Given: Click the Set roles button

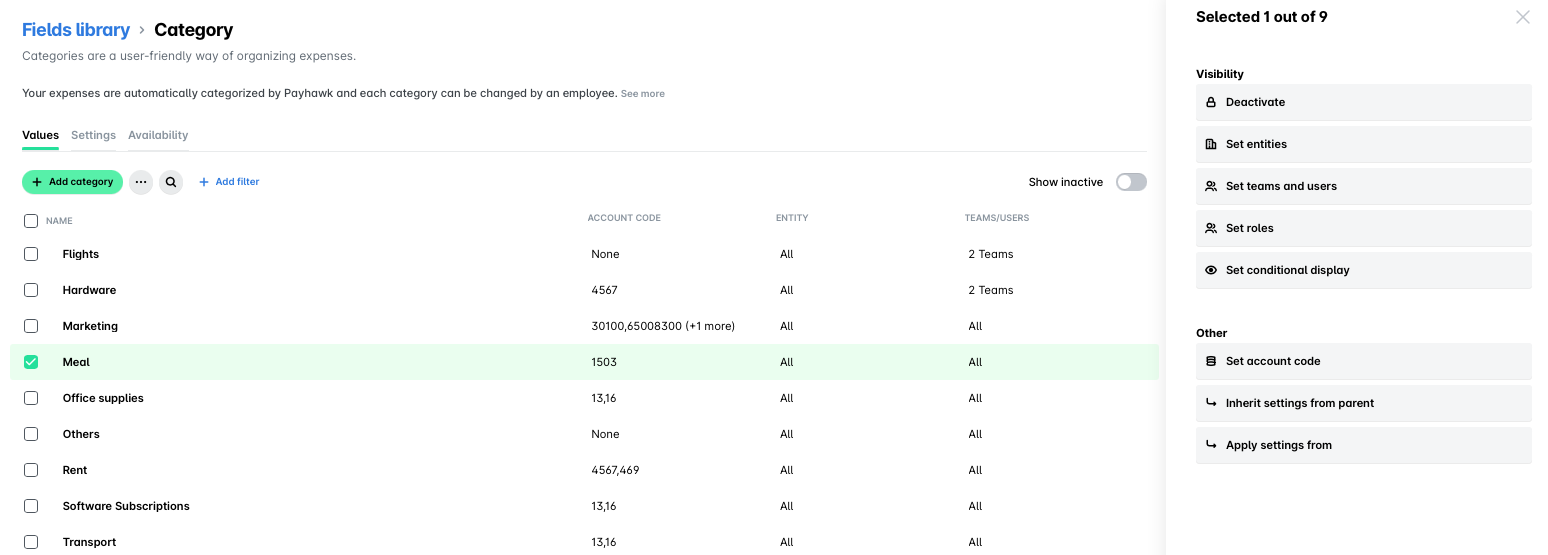Looking at the screenshot, I should (1364, 228).
